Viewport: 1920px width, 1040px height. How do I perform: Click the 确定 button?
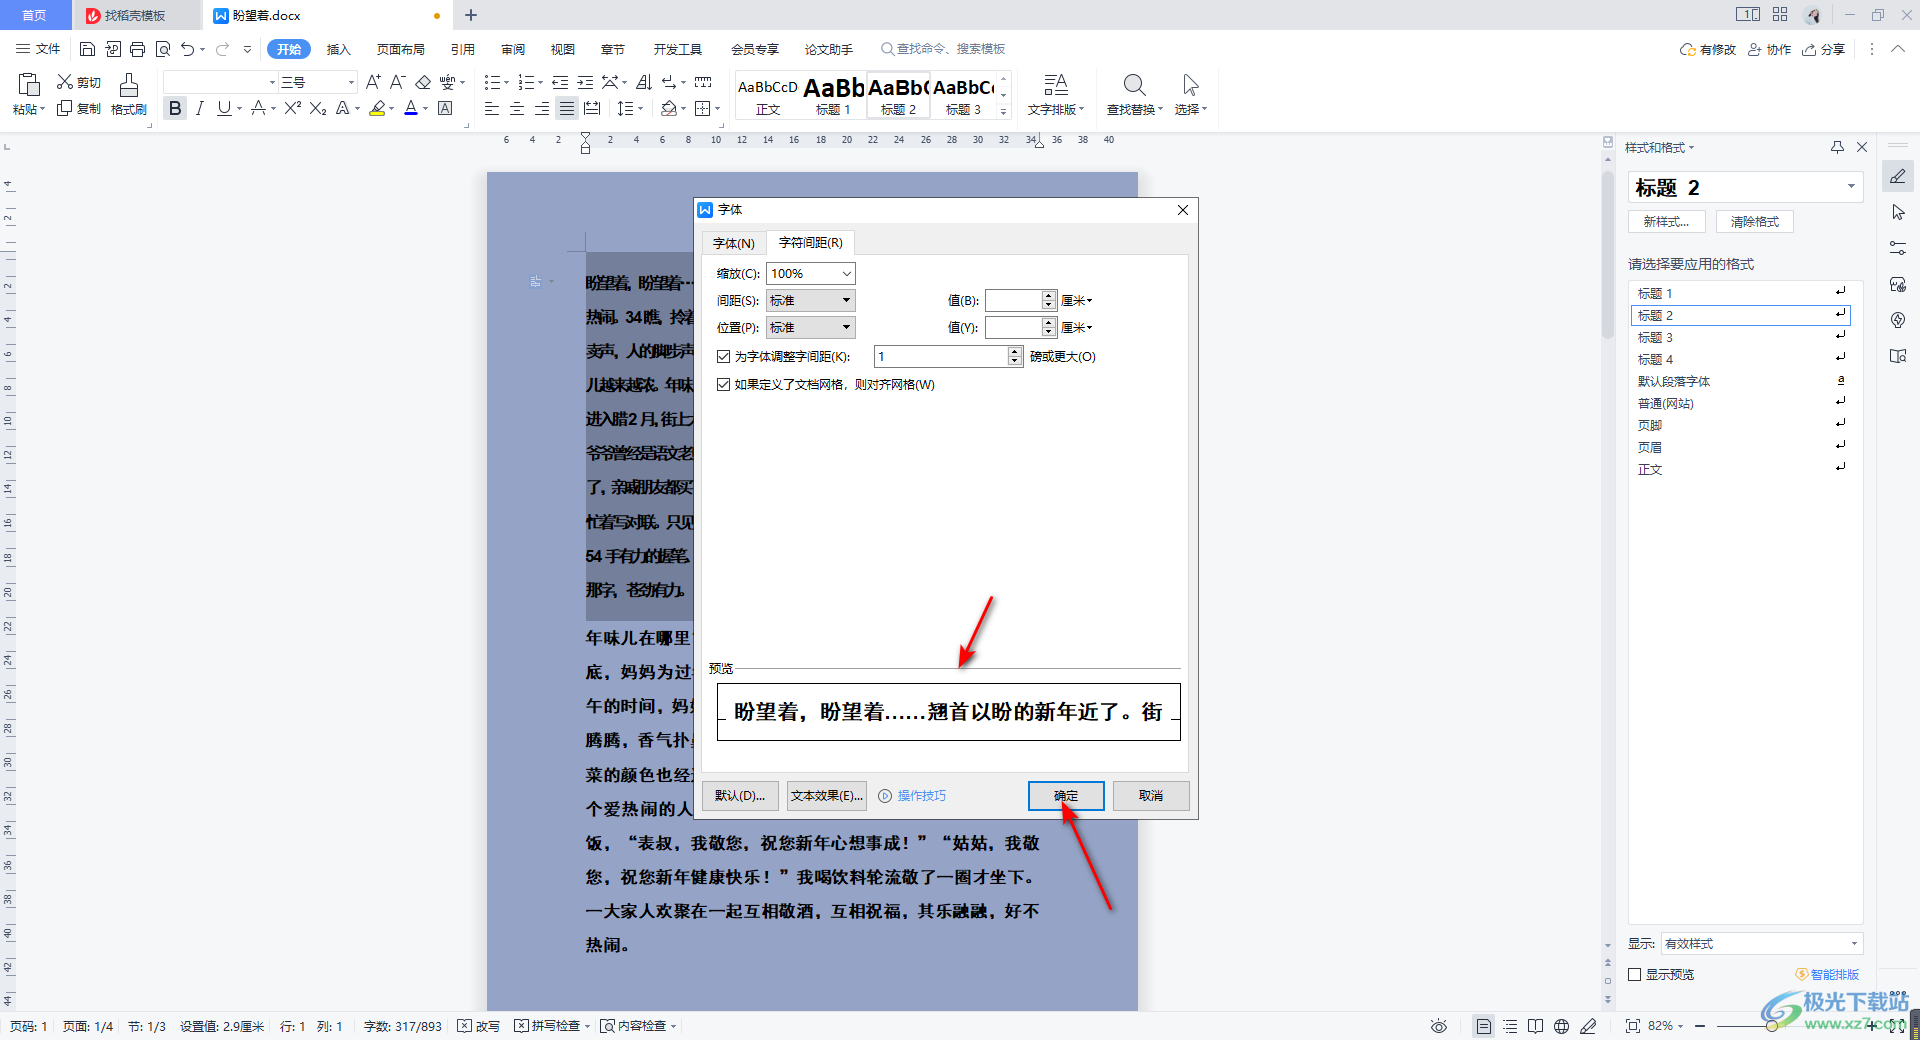pos(1066,796)
